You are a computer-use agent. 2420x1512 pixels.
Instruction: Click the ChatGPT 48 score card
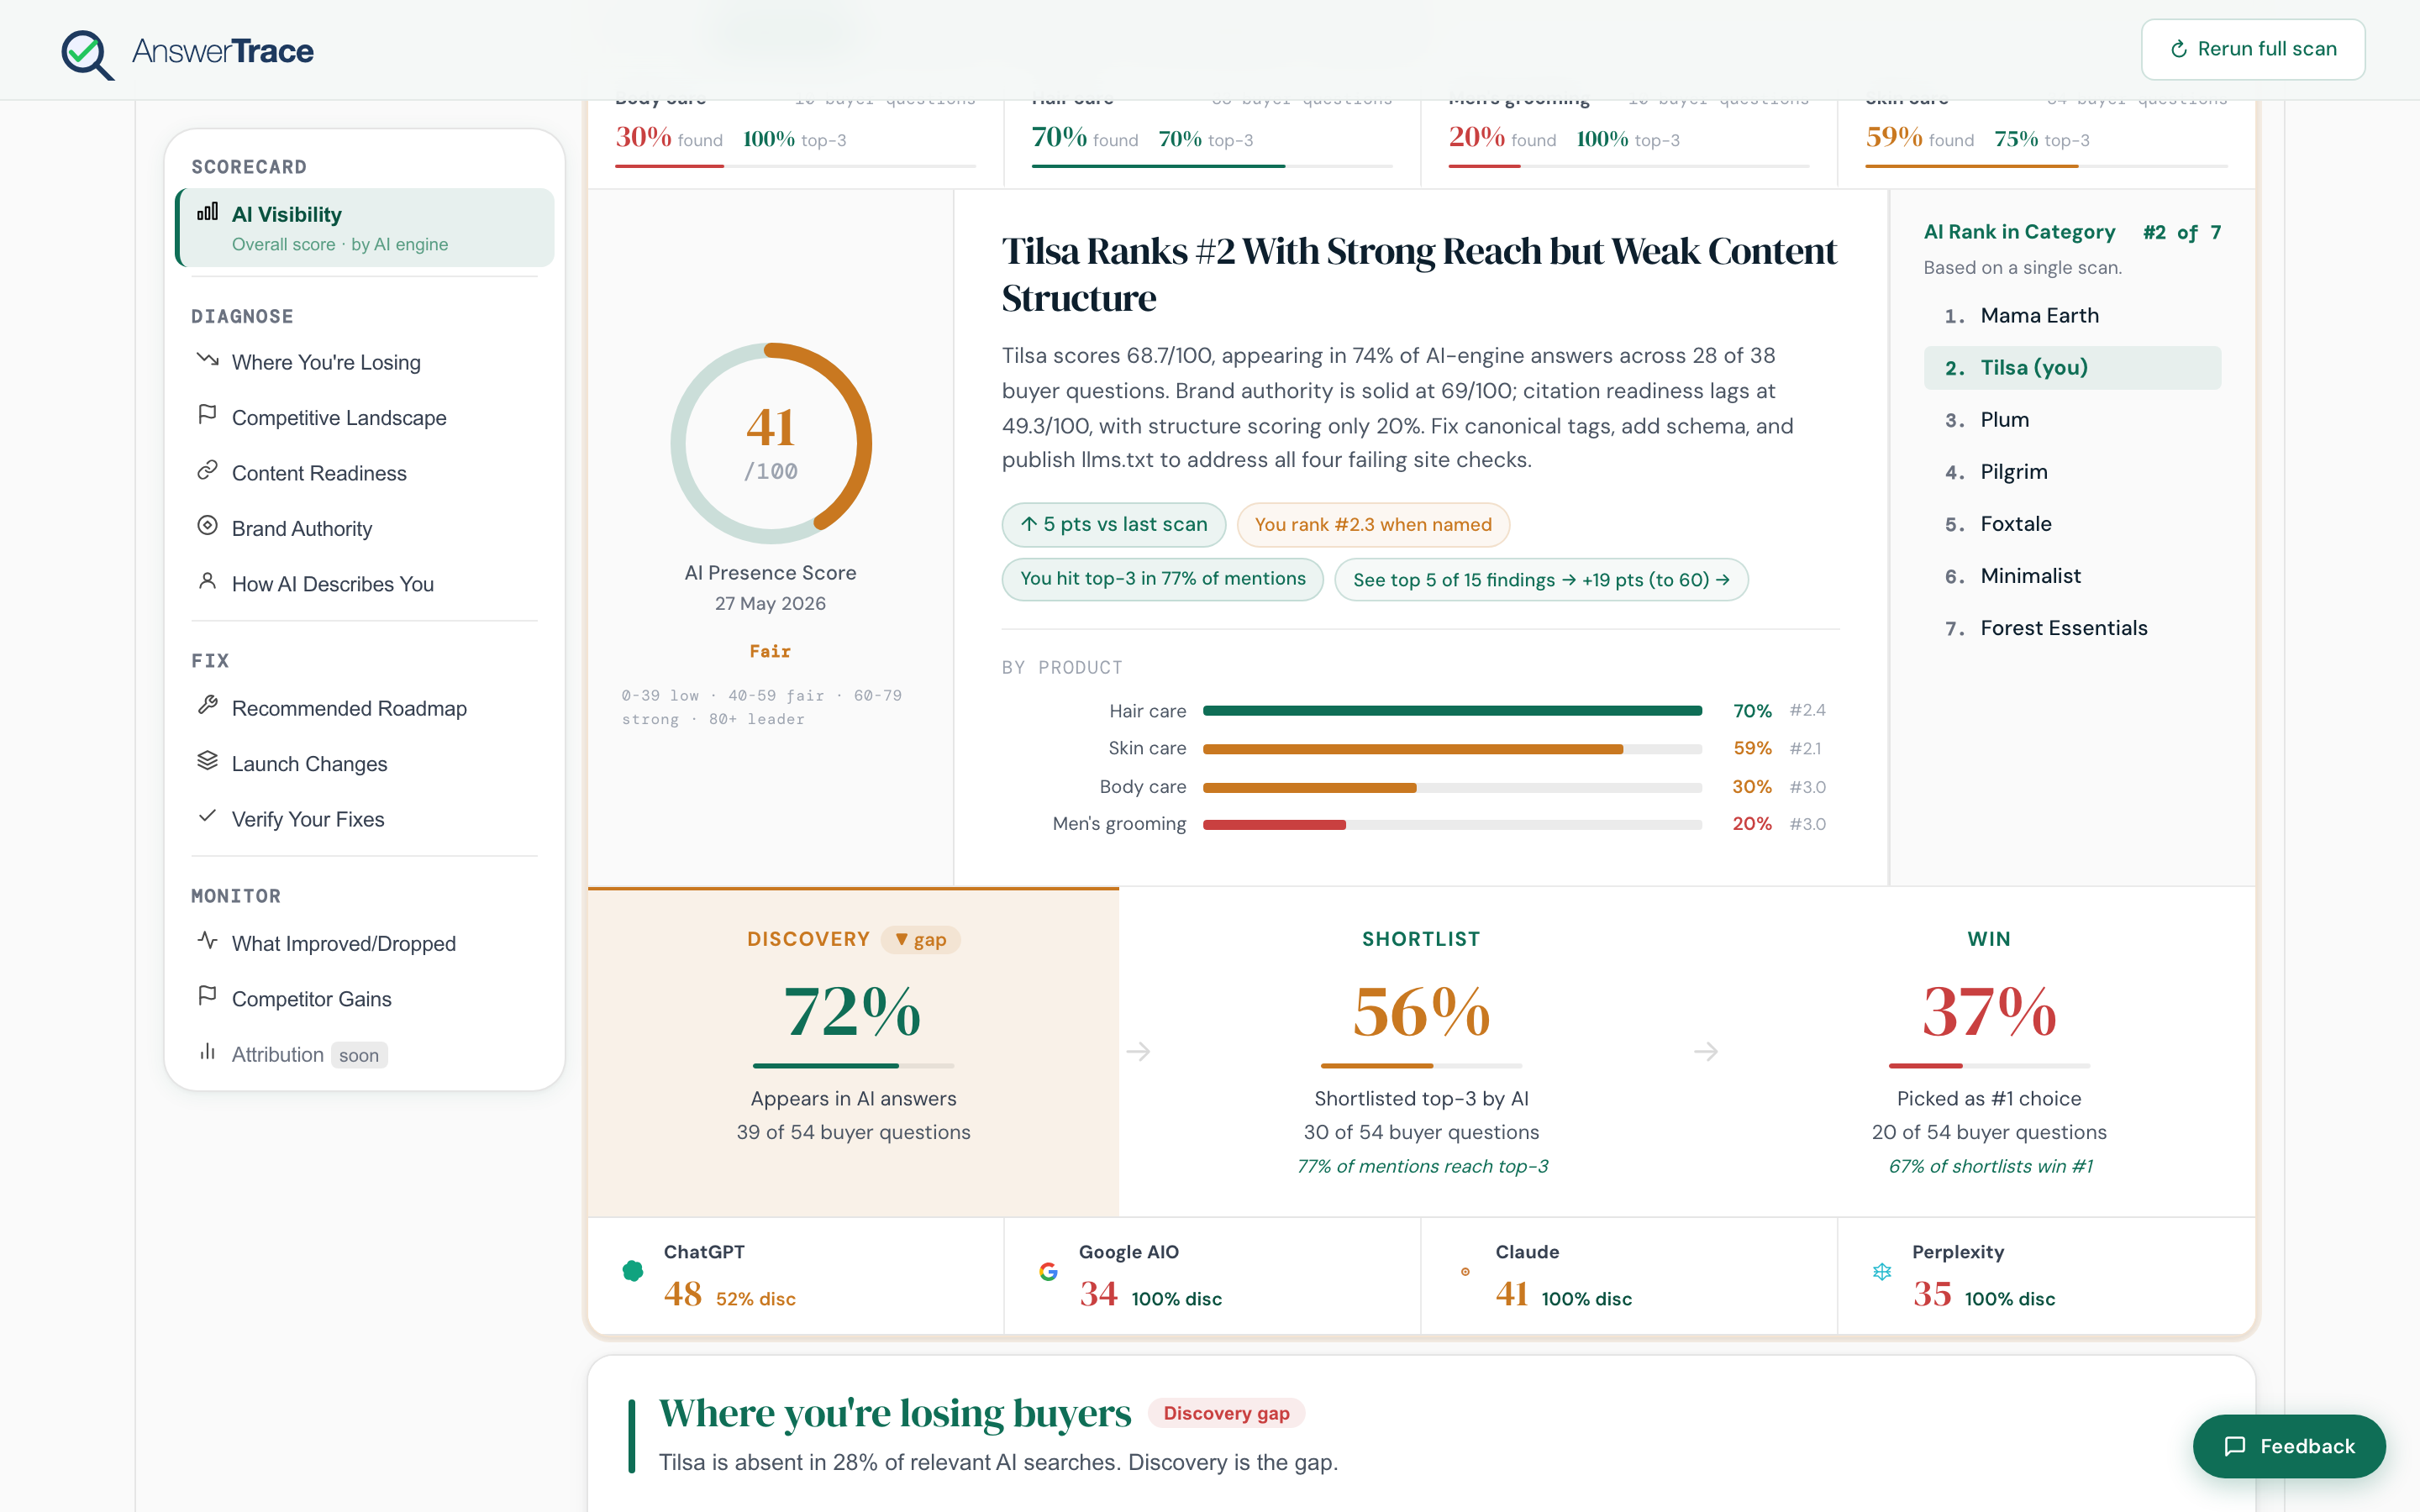point(795,1276)
